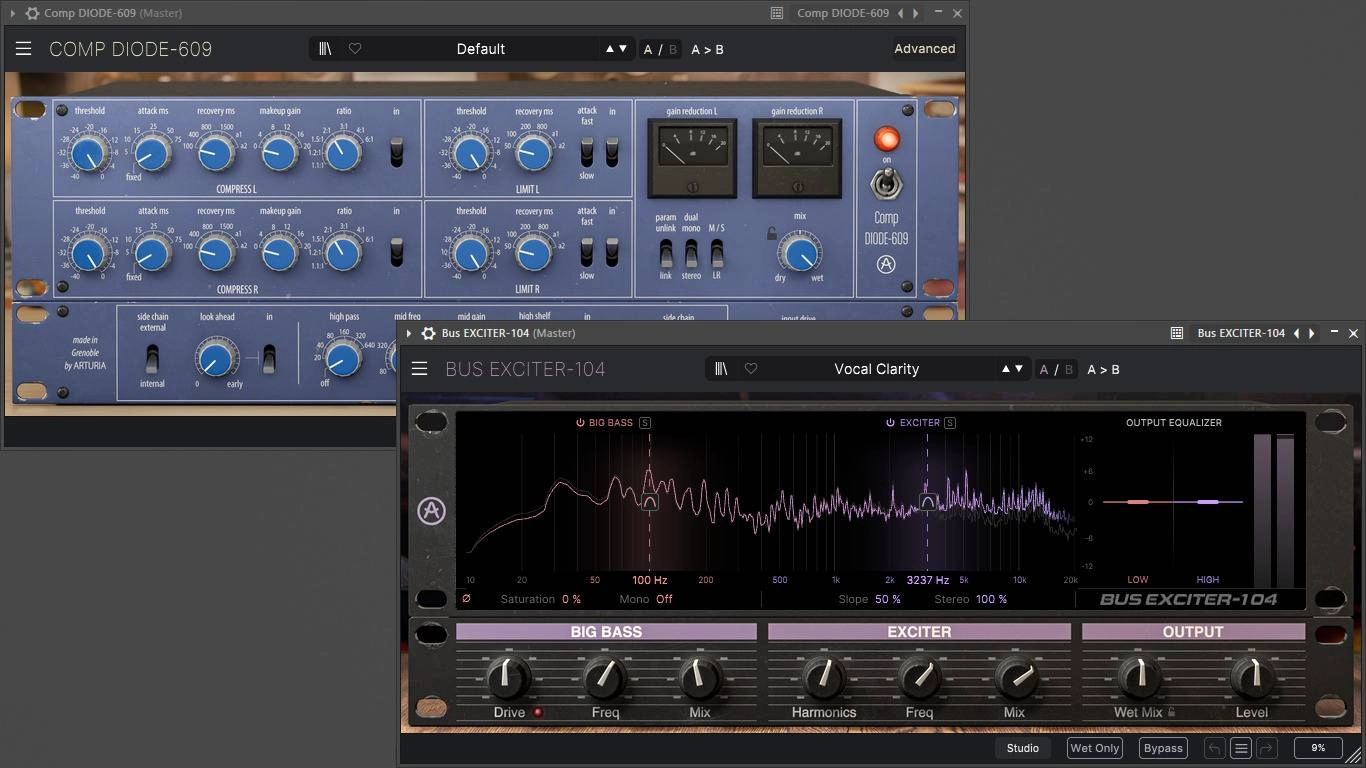
Task: Step presets with Comp DIODE-609 up/down arrows
Action: 616,49
